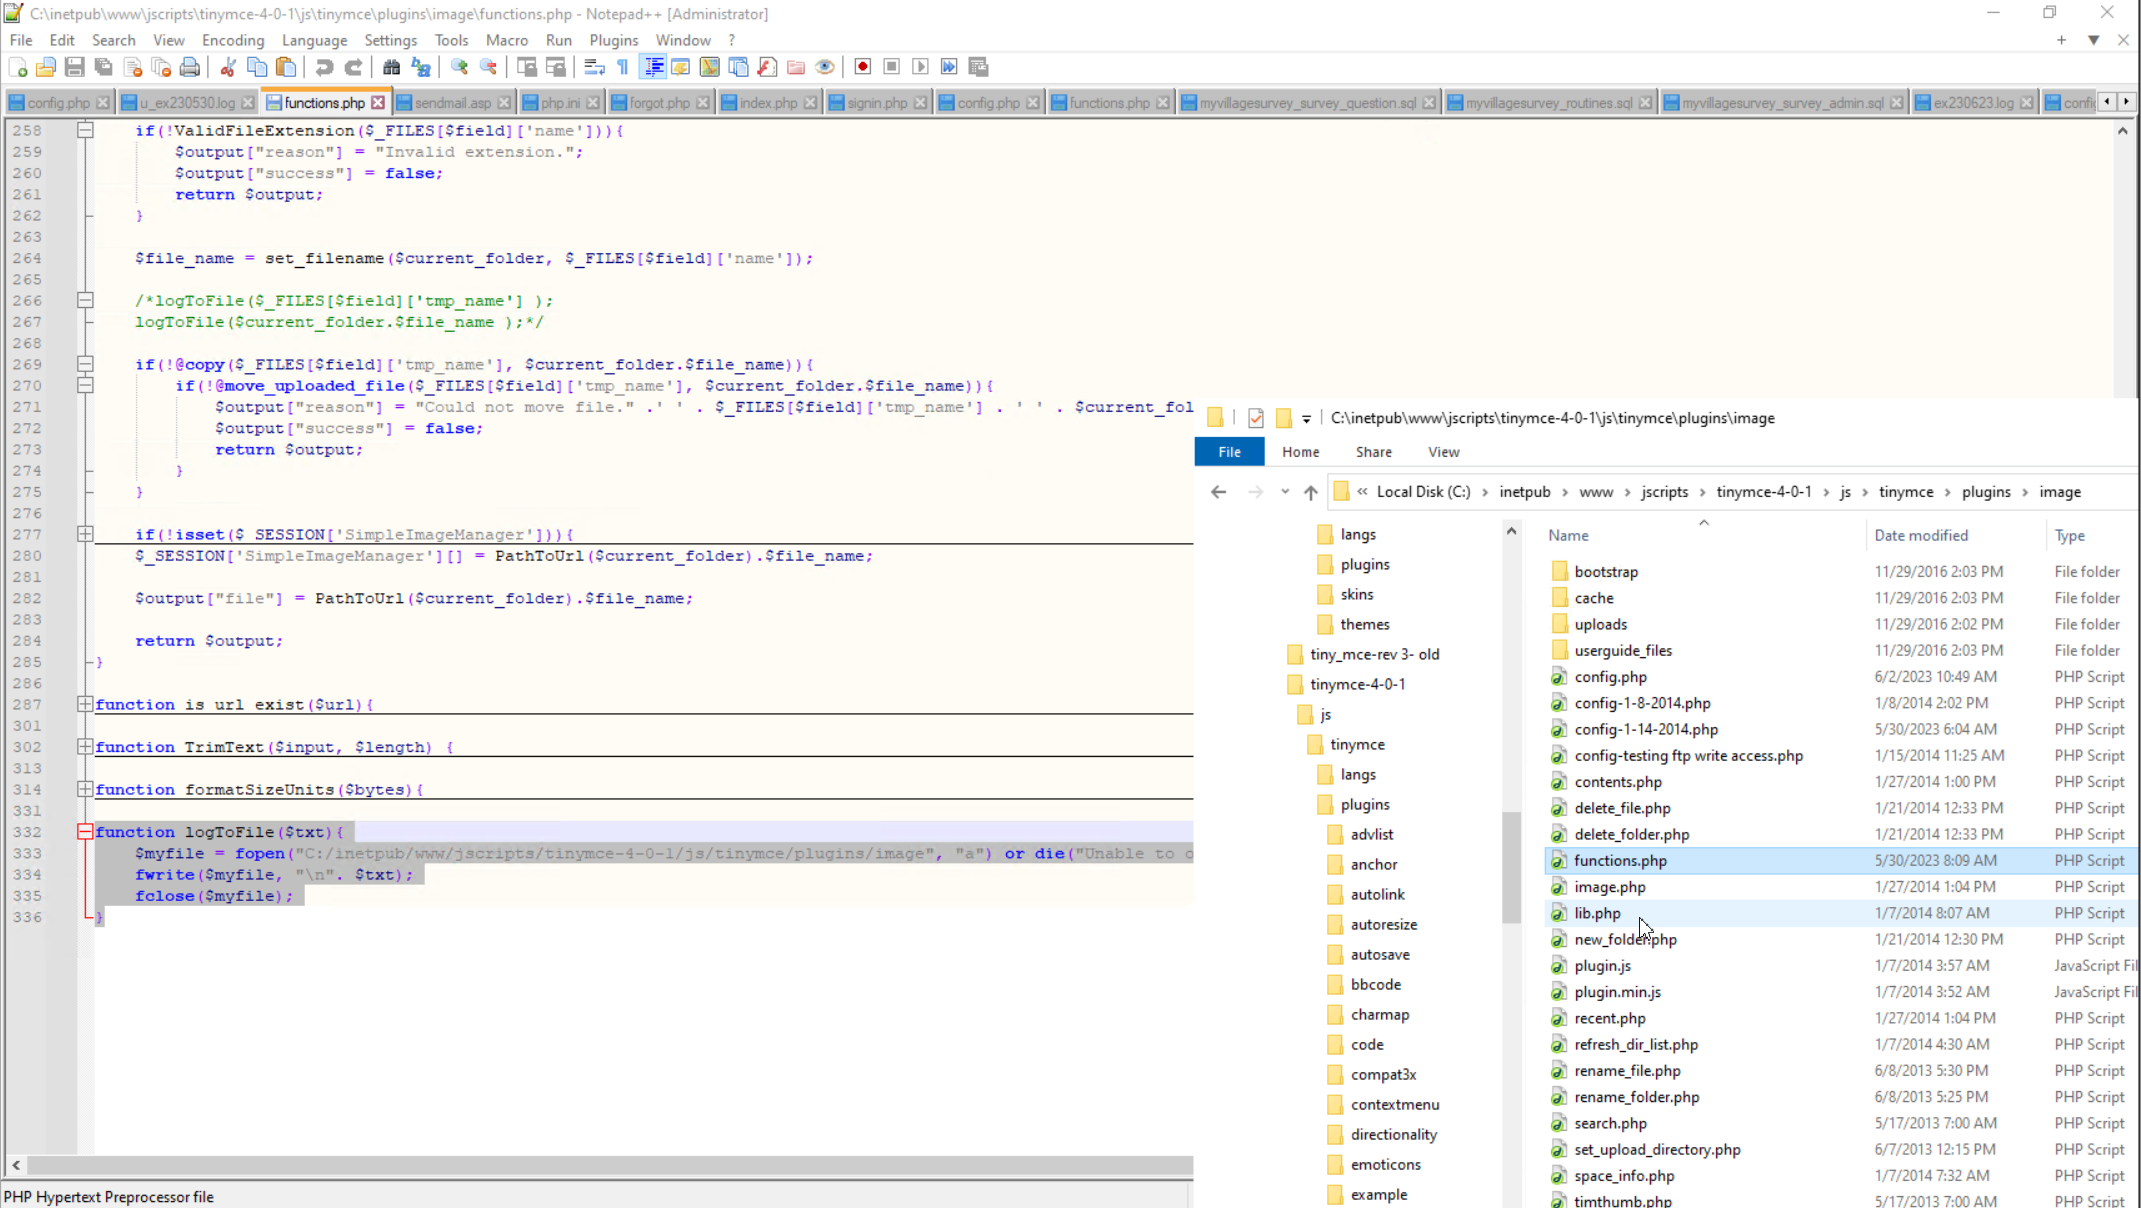
Task: Click the Print toolbar icon
Action: point(190,67)
